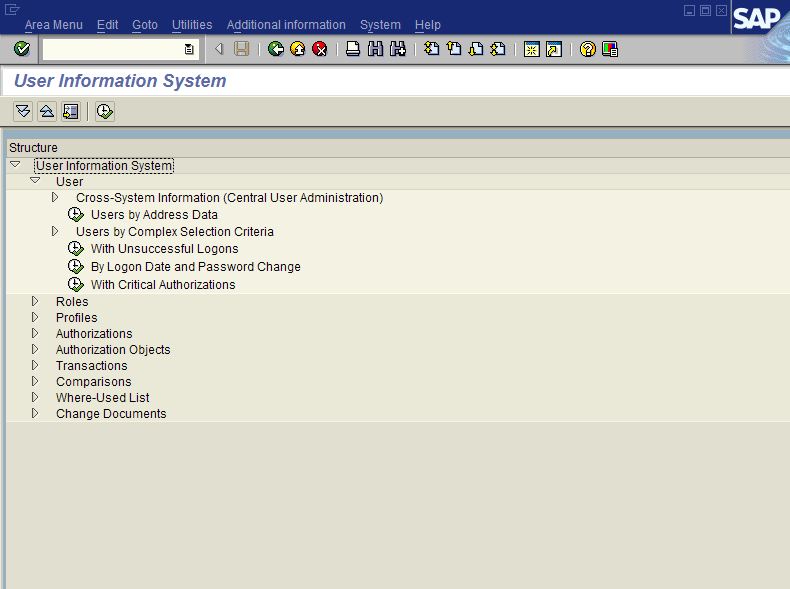Image resolution: width=790 pixels, height=589 pixels.
Task: Click the 'Structure' column header
Action: point(33,148)
